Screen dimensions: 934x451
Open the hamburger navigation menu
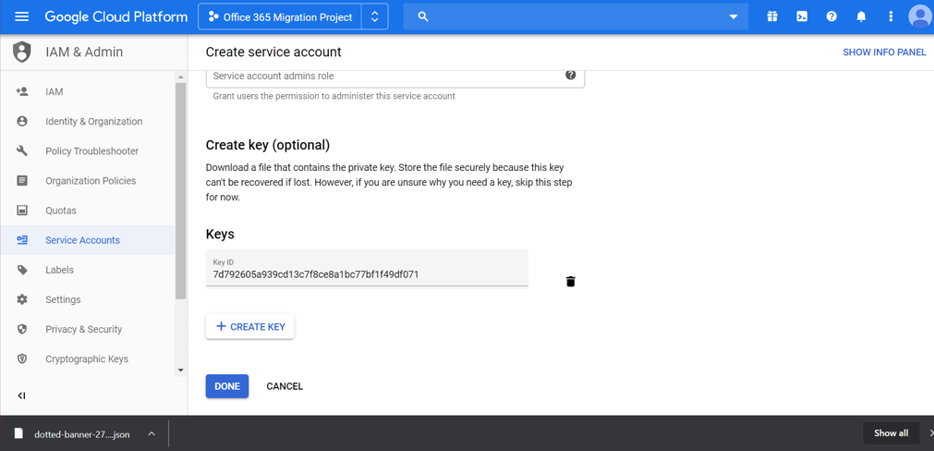pos(22,17)
